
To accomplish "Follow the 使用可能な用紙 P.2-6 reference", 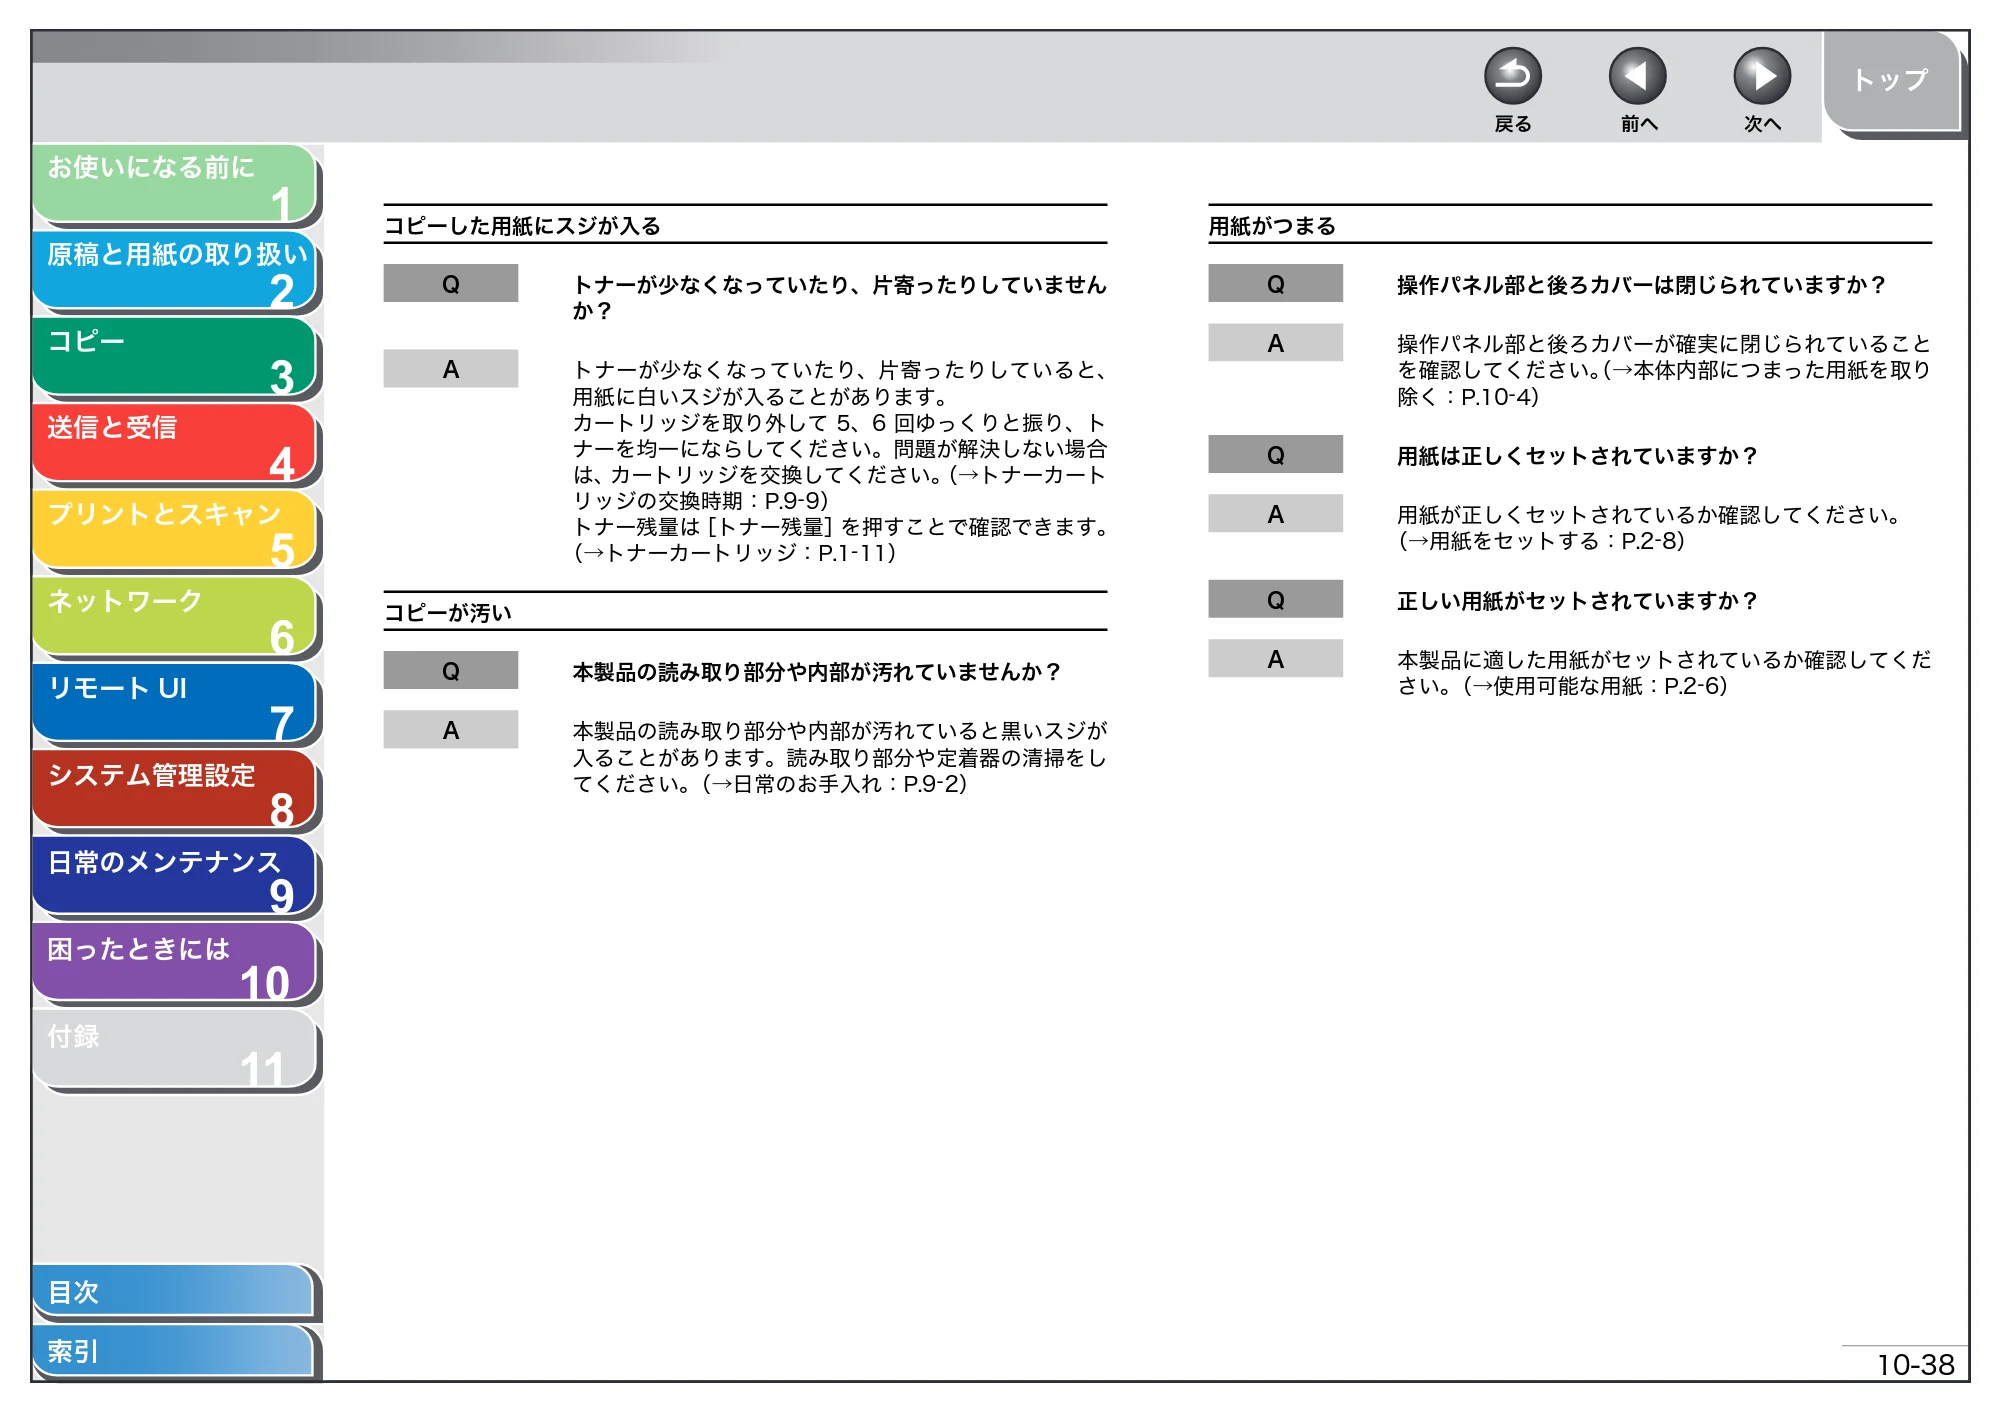I will pyautogui.click(x=1595, y=686).
